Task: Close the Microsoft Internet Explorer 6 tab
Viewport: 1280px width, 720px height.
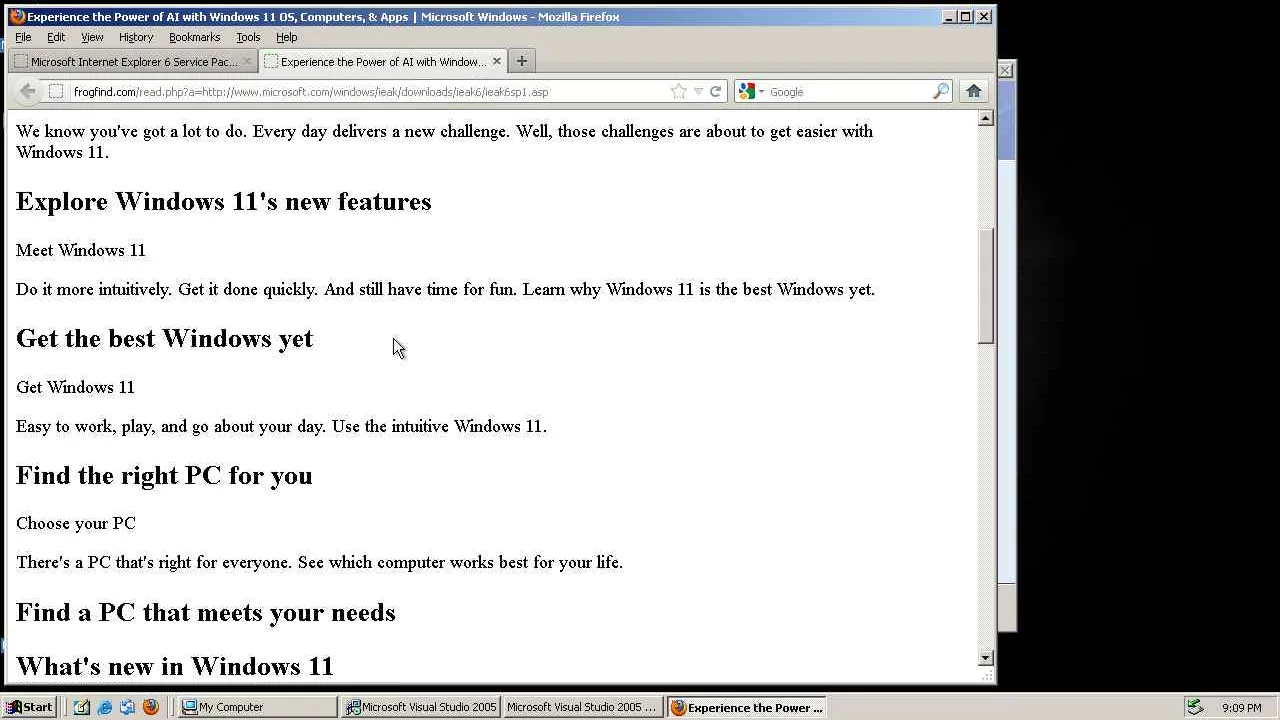Action: point(247,61)
